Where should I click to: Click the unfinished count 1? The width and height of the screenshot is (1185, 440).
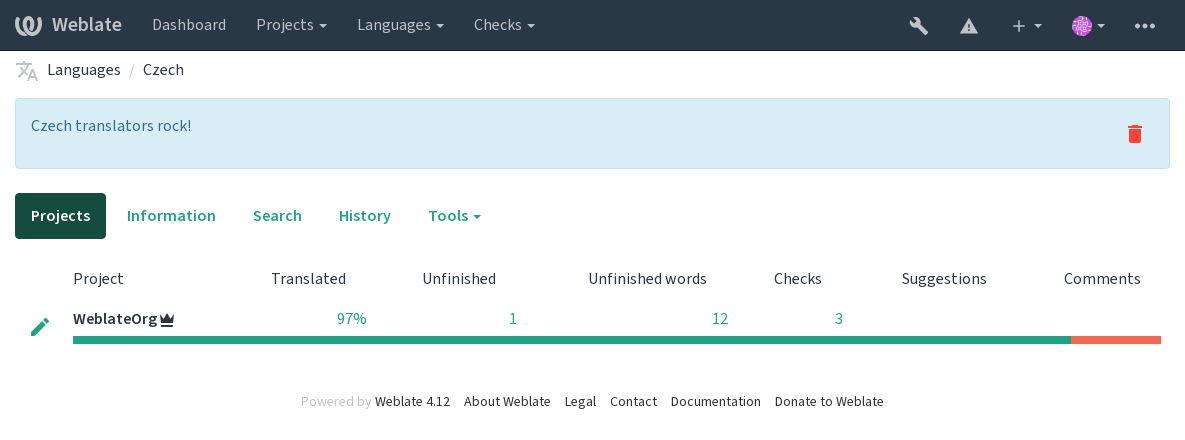coord(512,319)
